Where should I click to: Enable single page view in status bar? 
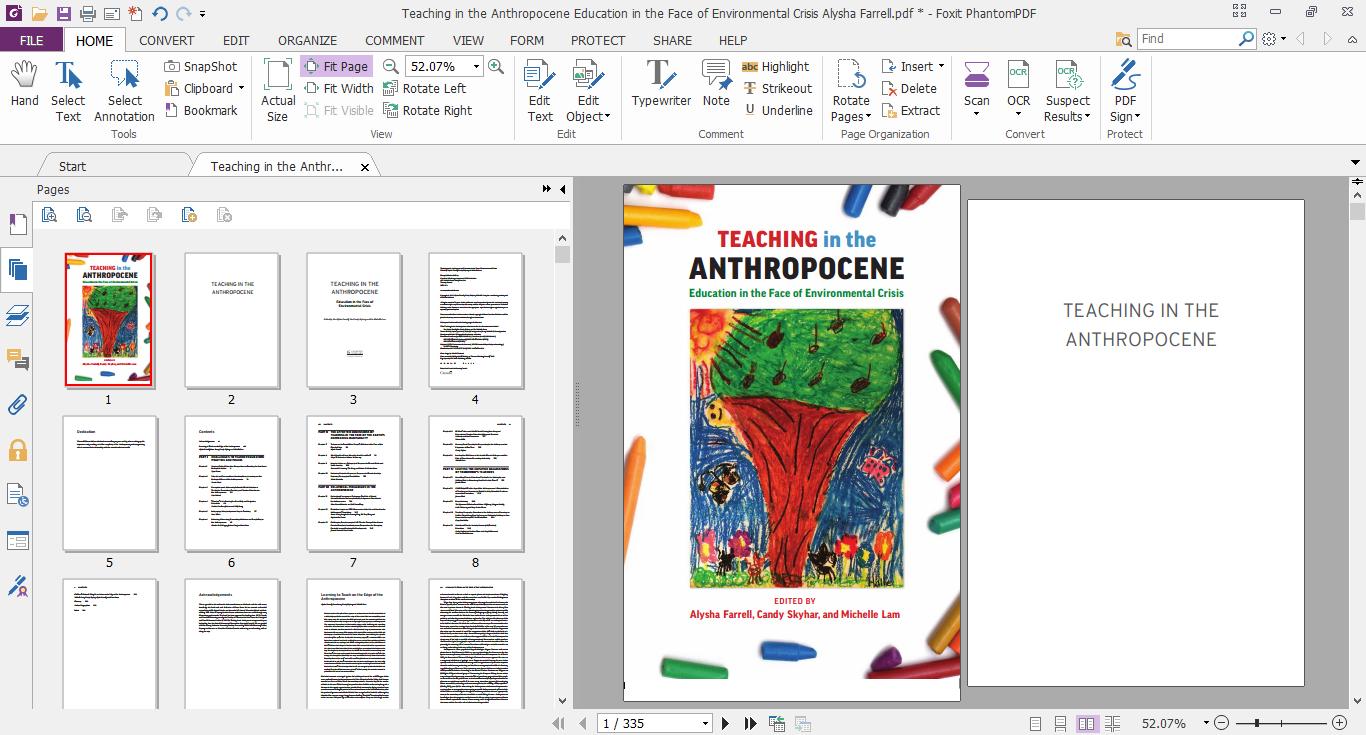pyautogui.click(x=1035, y=723)
